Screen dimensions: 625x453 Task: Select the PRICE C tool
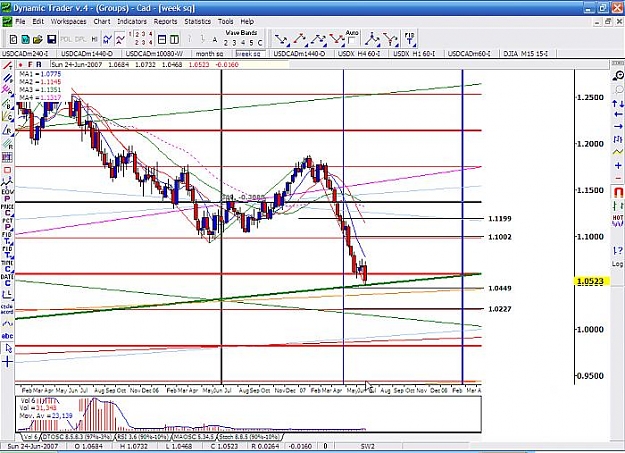[7, 210]
